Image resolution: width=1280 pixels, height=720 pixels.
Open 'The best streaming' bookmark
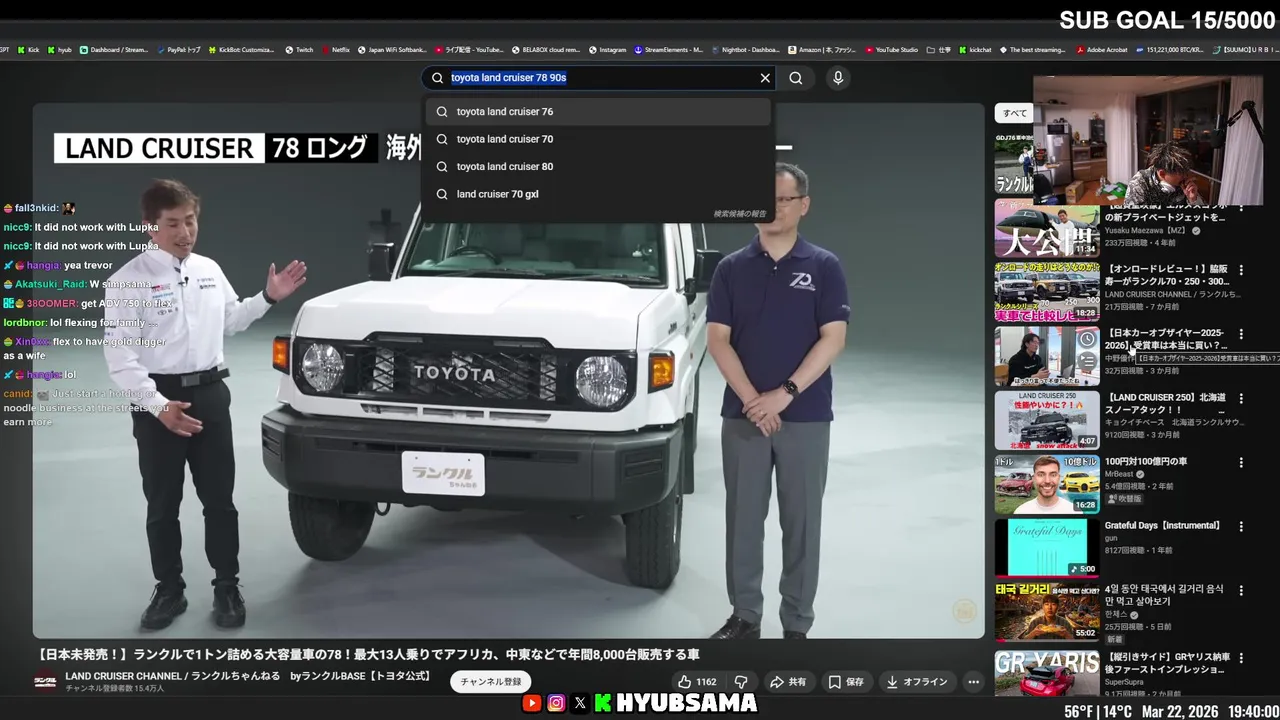tap(1033, 49)
